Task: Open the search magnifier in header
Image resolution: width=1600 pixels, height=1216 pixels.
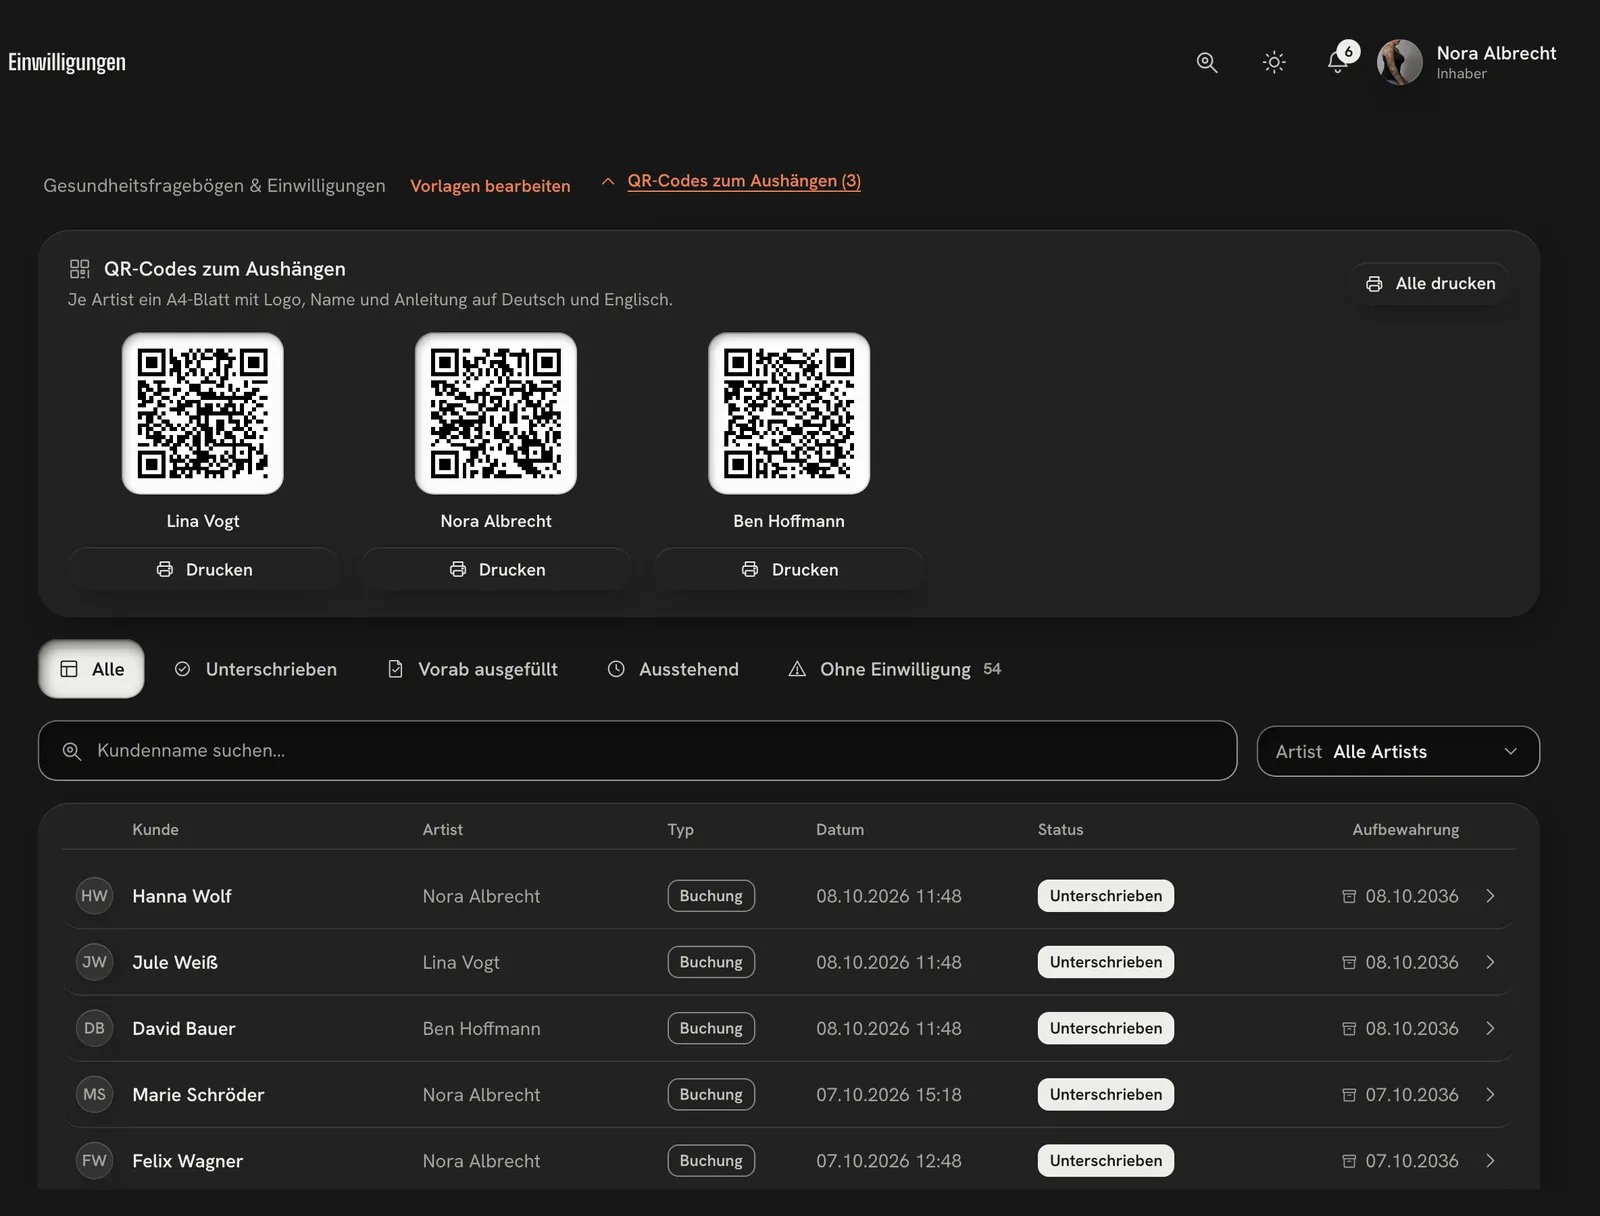Action: (1207, 62)
